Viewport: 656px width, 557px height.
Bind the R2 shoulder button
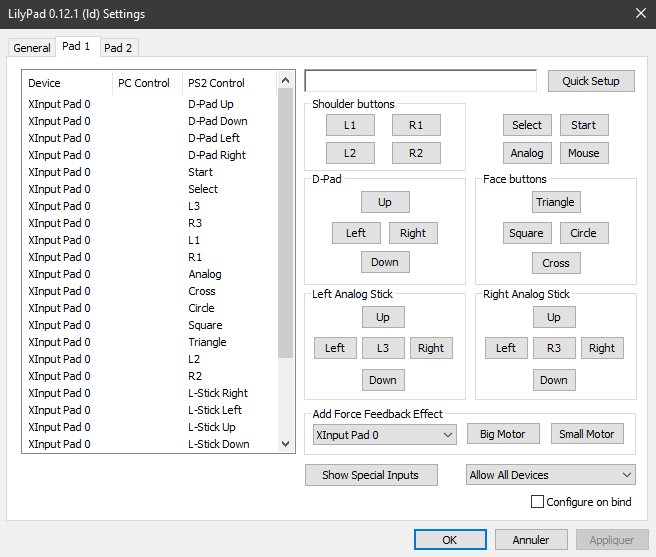(x=416, y=153)
